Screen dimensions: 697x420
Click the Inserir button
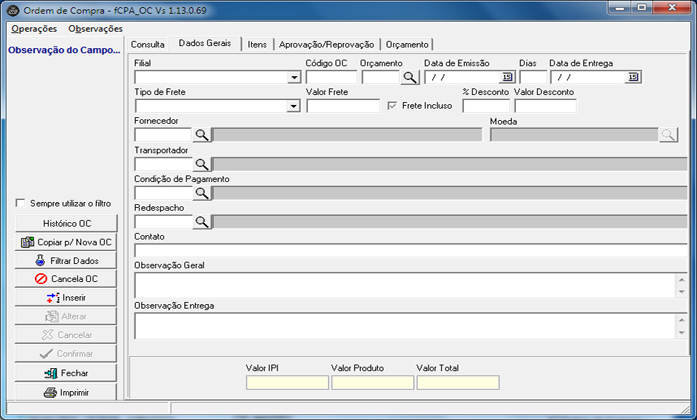click(x=66, y=298)
